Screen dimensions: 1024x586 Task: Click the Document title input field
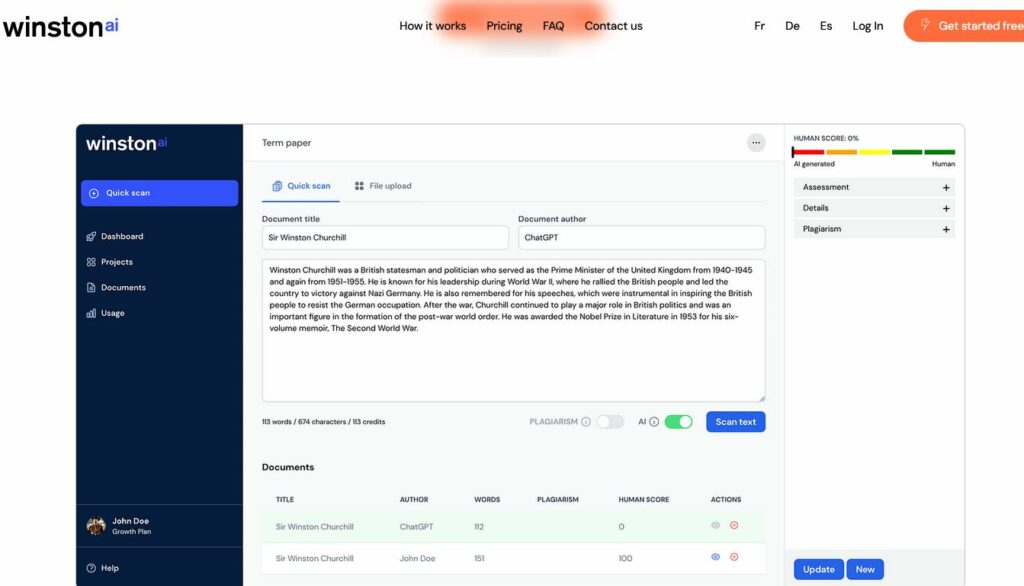click(x=385, y=238)
